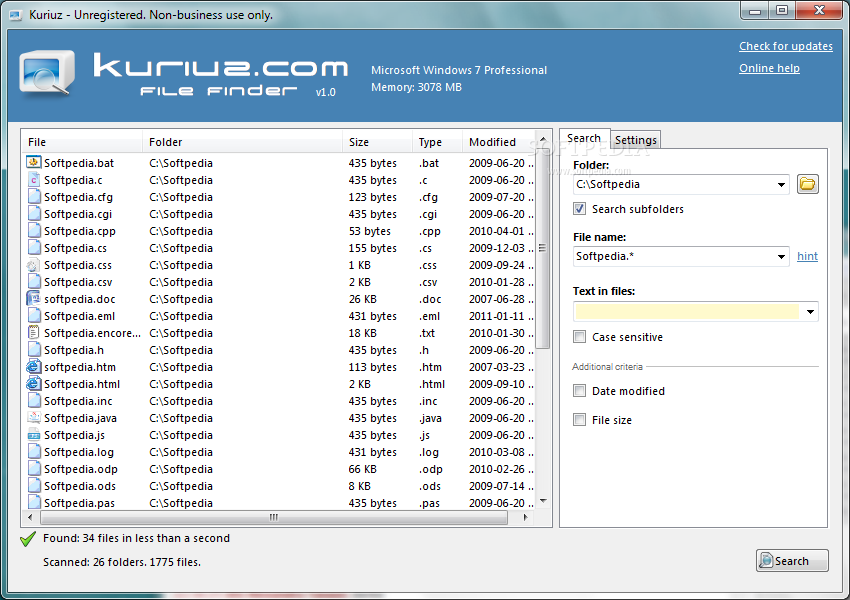Click the Softpedia.pas file icon
This screenshot has width=850, height=600.
pos(34,502)
